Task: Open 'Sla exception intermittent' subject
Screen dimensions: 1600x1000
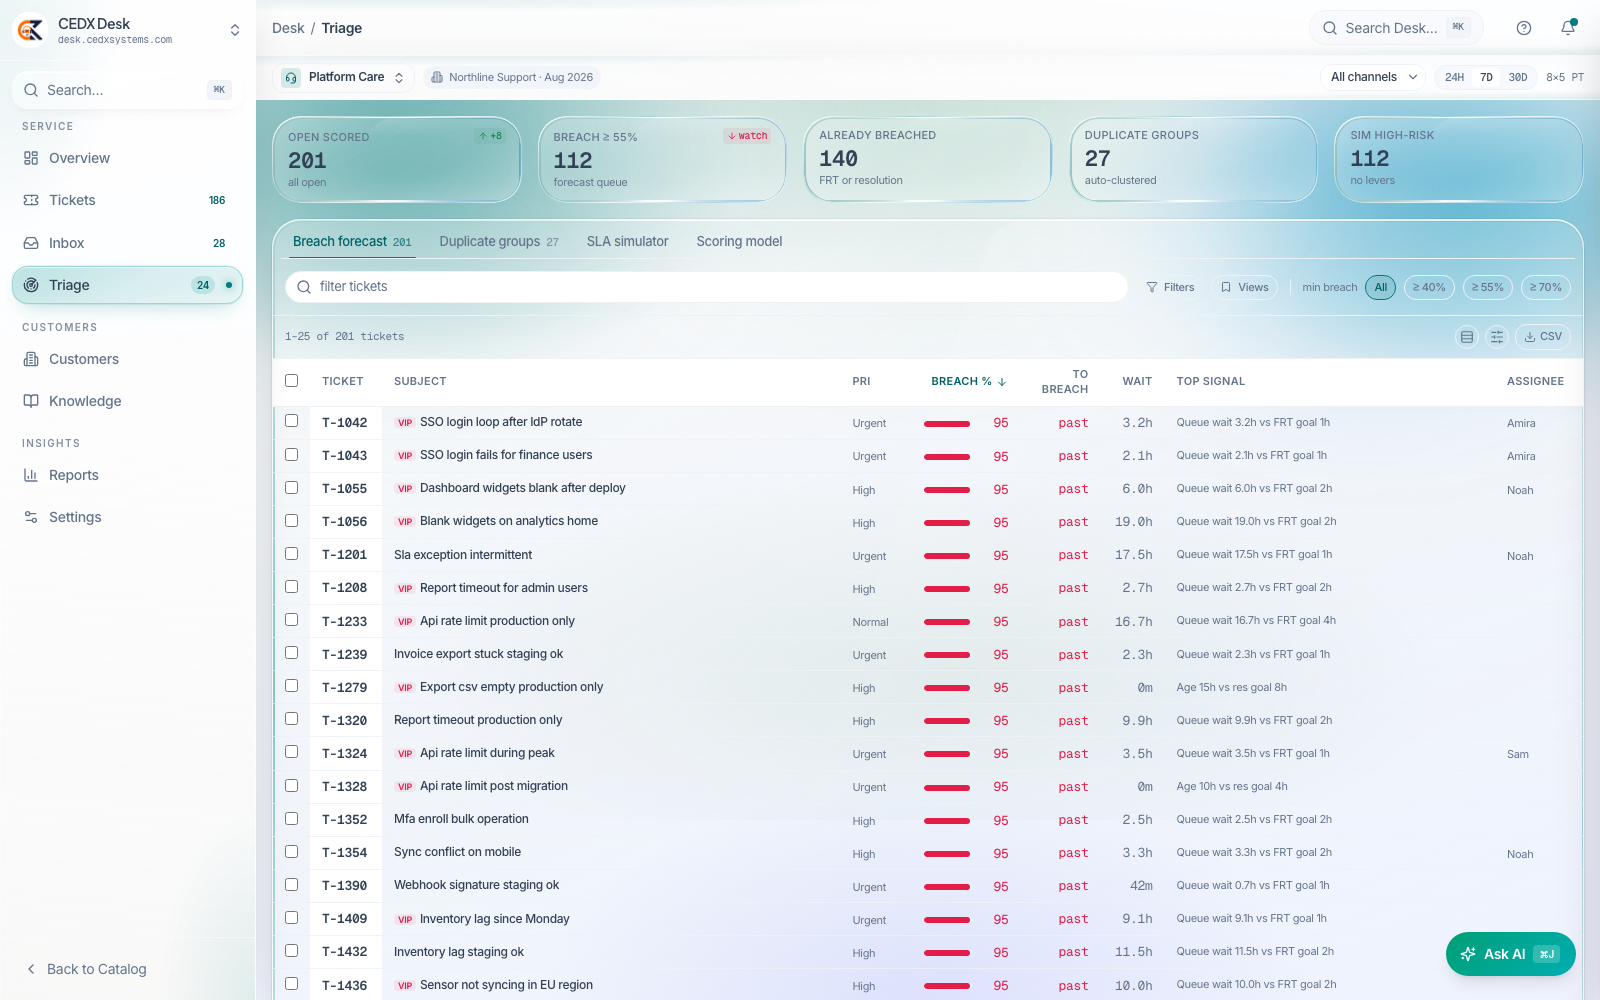Action: click(x=463, y=555)
